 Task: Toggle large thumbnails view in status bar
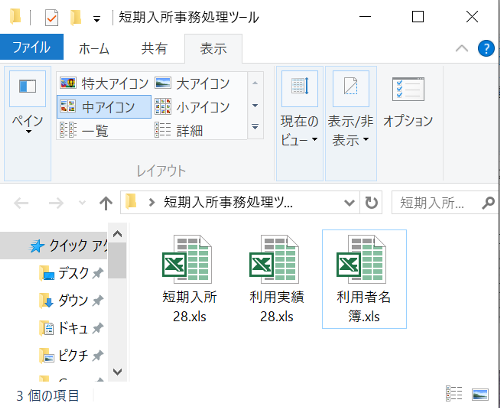click(x=480, y=395)
